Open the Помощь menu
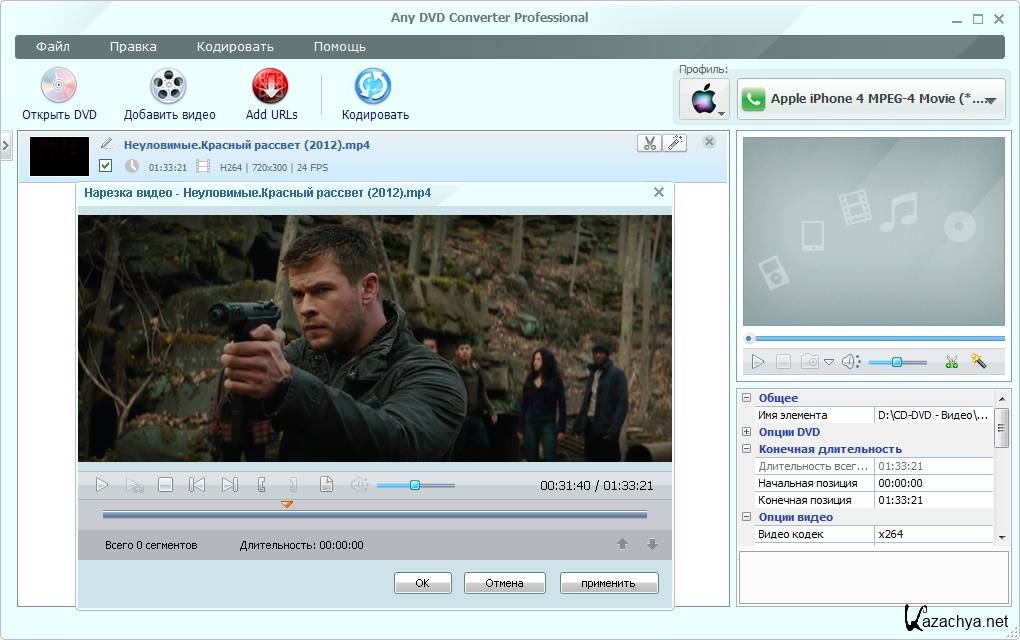Screen dimensions: 1020x640 [339, 46]
